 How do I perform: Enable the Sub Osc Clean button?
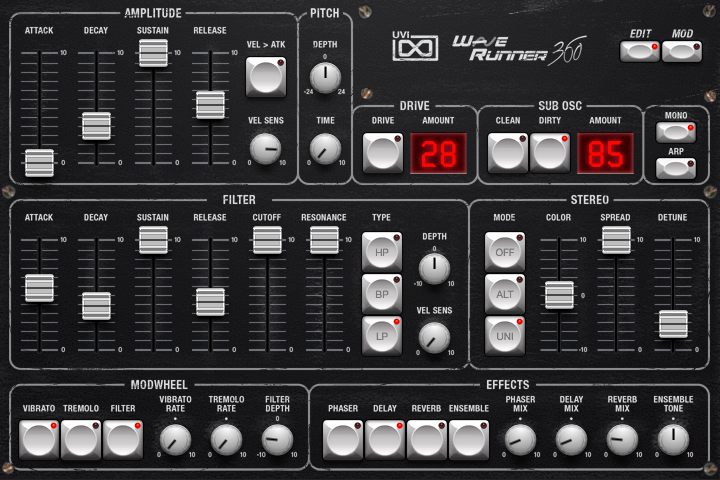pos(507,153)
